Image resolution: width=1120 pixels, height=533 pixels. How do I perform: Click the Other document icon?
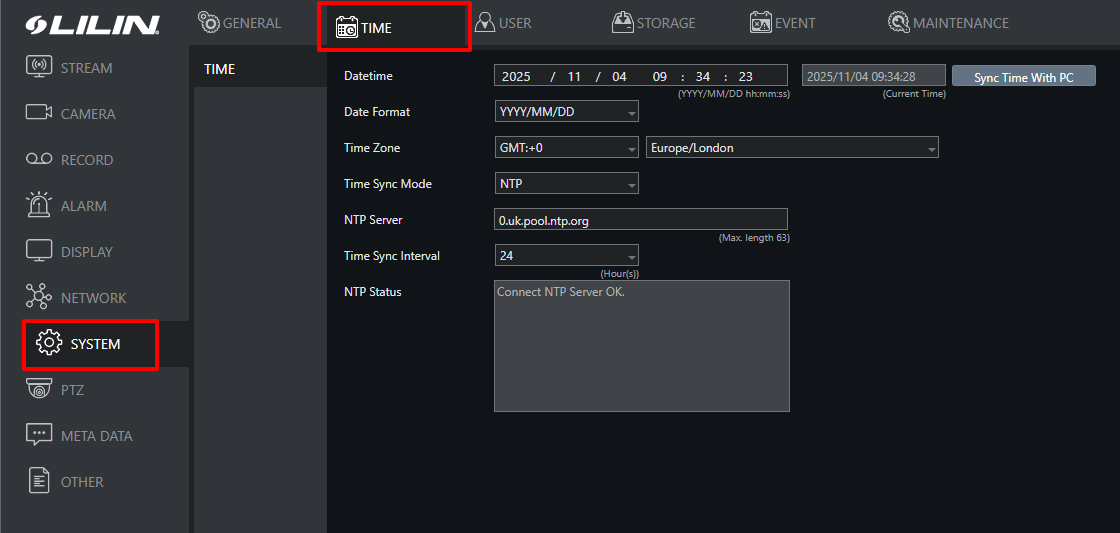[40, 481]
